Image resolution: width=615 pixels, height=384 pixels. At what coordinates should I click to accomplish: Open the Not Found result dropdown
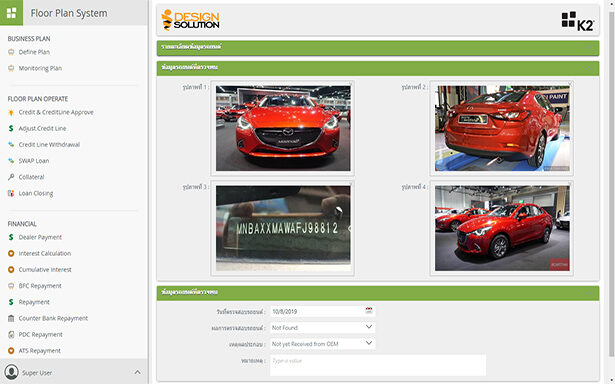[x=322, y=327]
